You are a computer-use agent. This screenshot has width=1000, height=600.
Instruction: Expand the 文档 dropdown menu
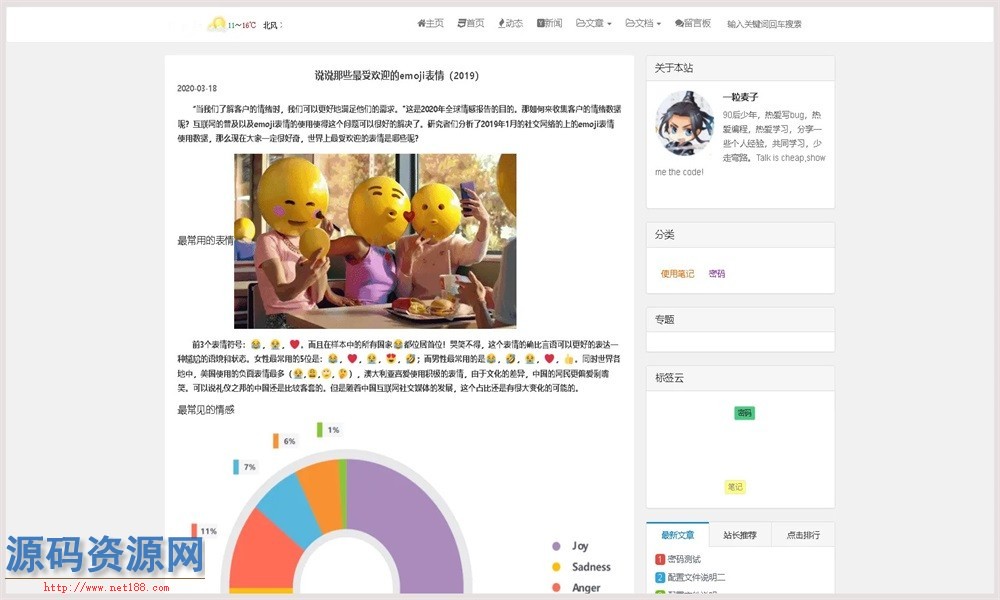coord(643,24)
